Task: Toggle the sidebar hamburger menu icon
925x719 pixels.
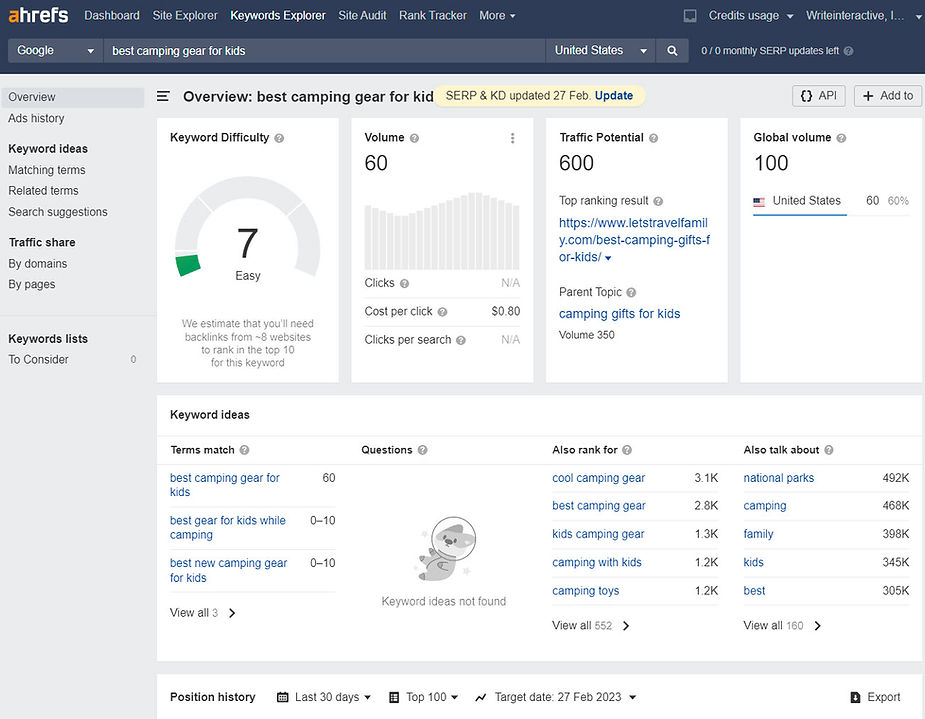Action: click(x=163, y=96)
